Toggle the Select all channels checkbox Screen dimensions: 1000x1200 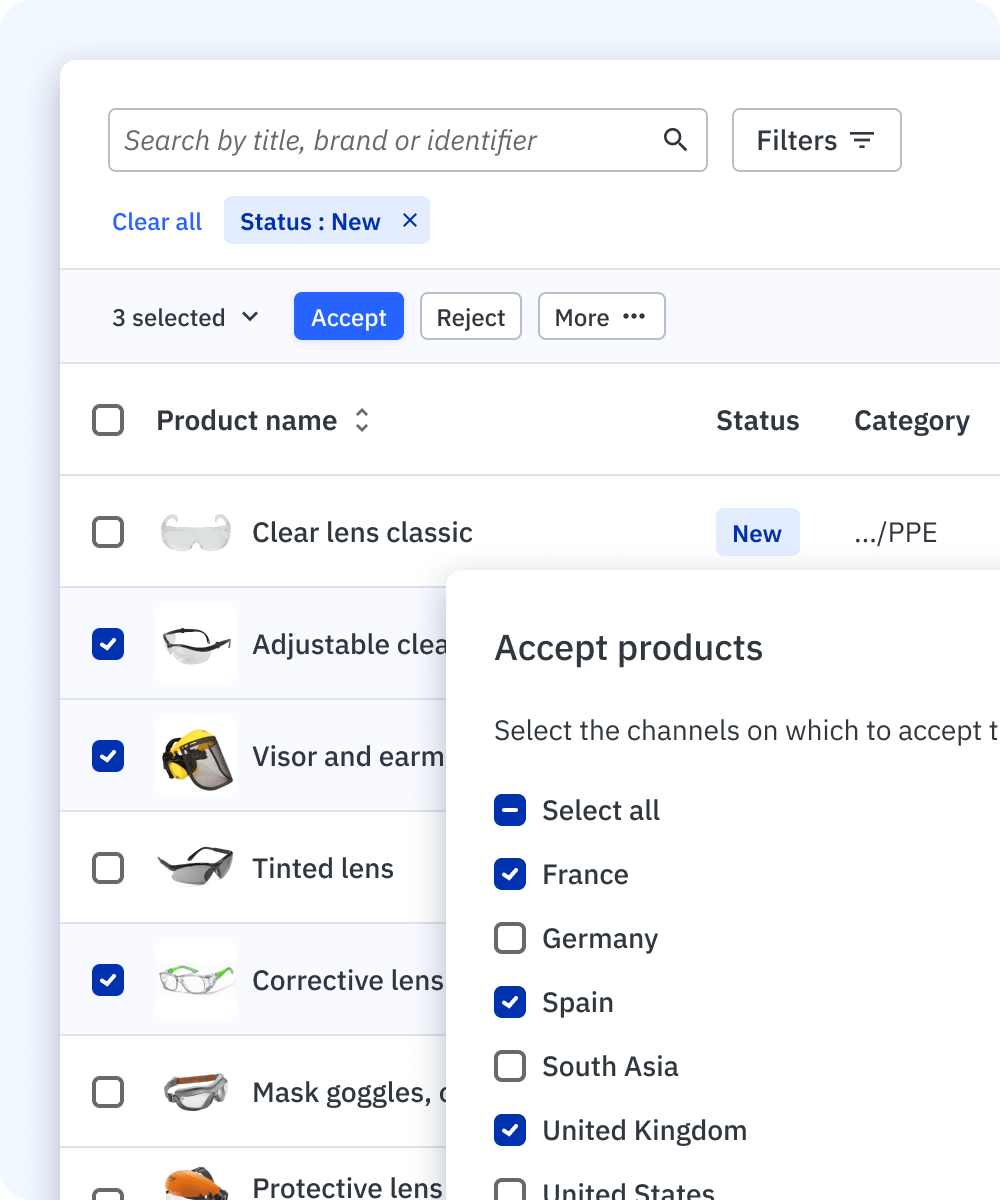[510, 810]
